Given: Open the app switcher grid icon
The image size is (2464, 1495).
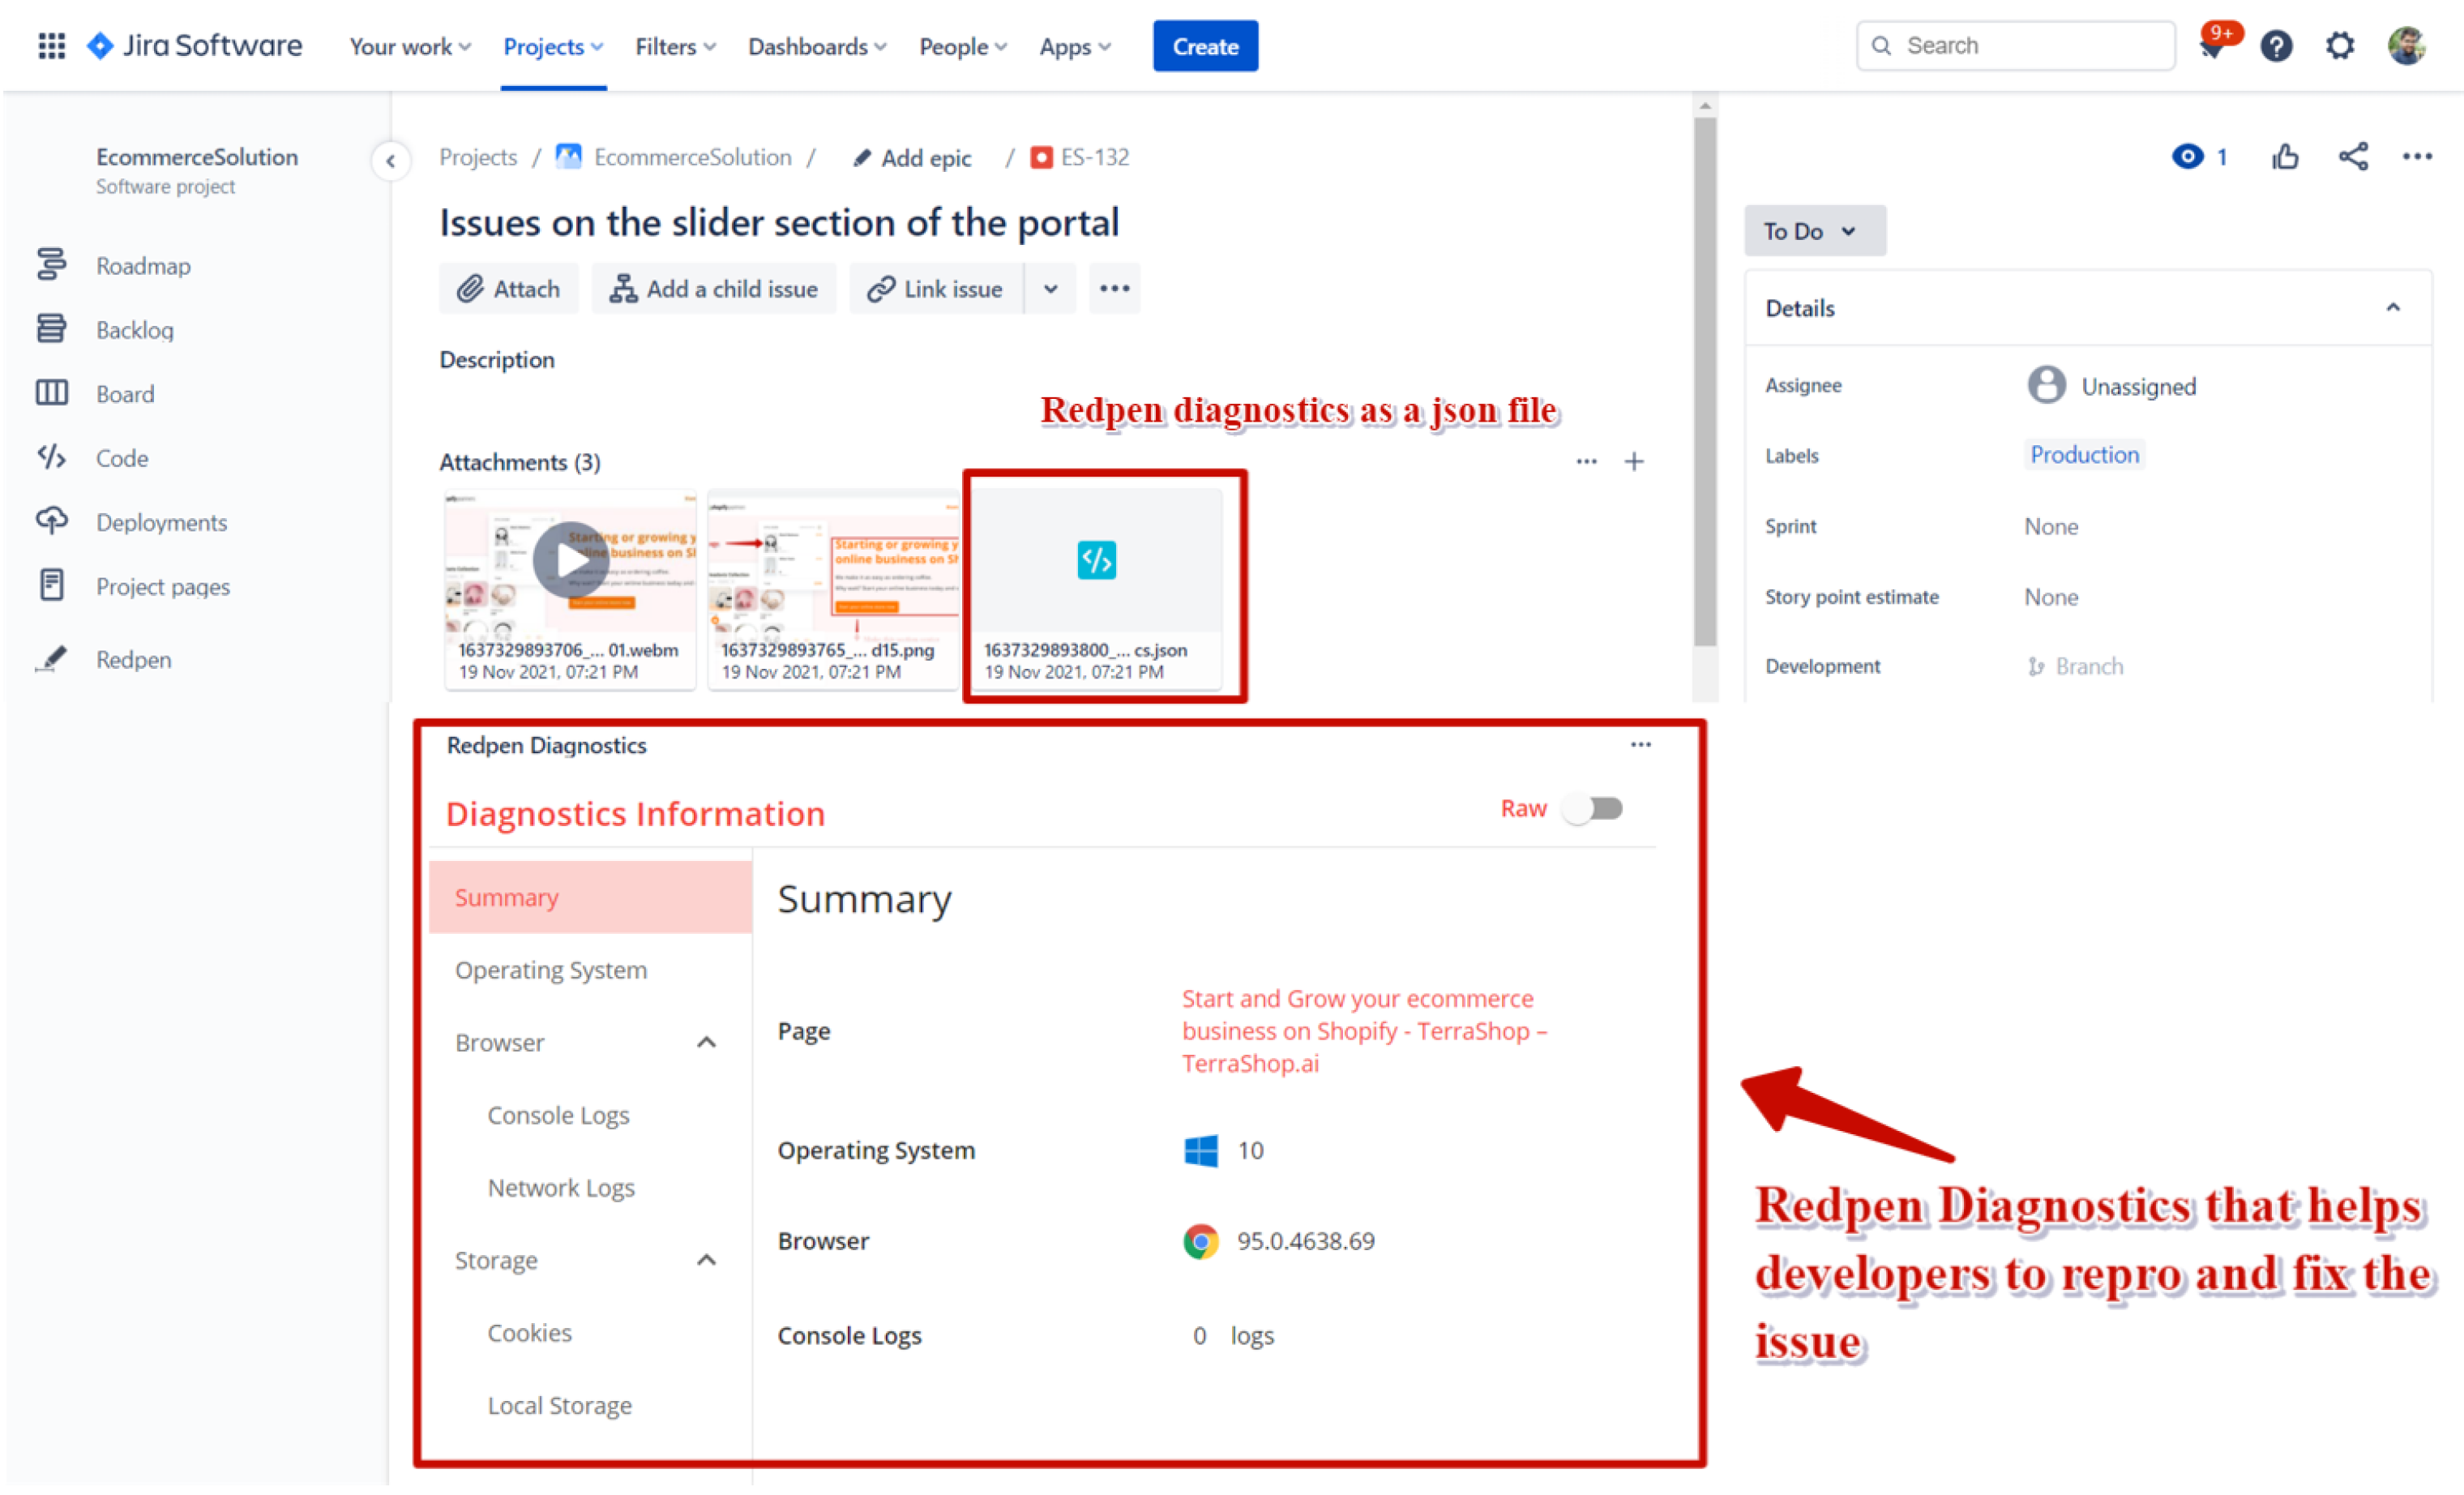Looking at the screenshot, I should tap(51, 46).
